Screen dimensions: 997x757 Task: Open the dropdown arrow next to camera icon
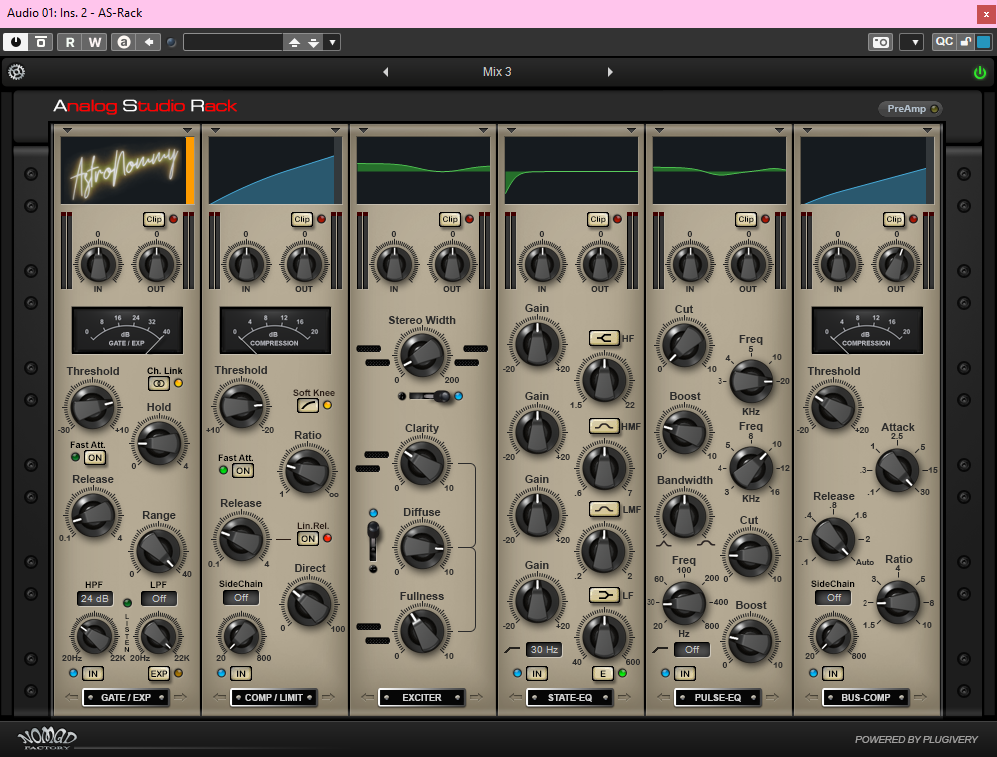(911, 42)
